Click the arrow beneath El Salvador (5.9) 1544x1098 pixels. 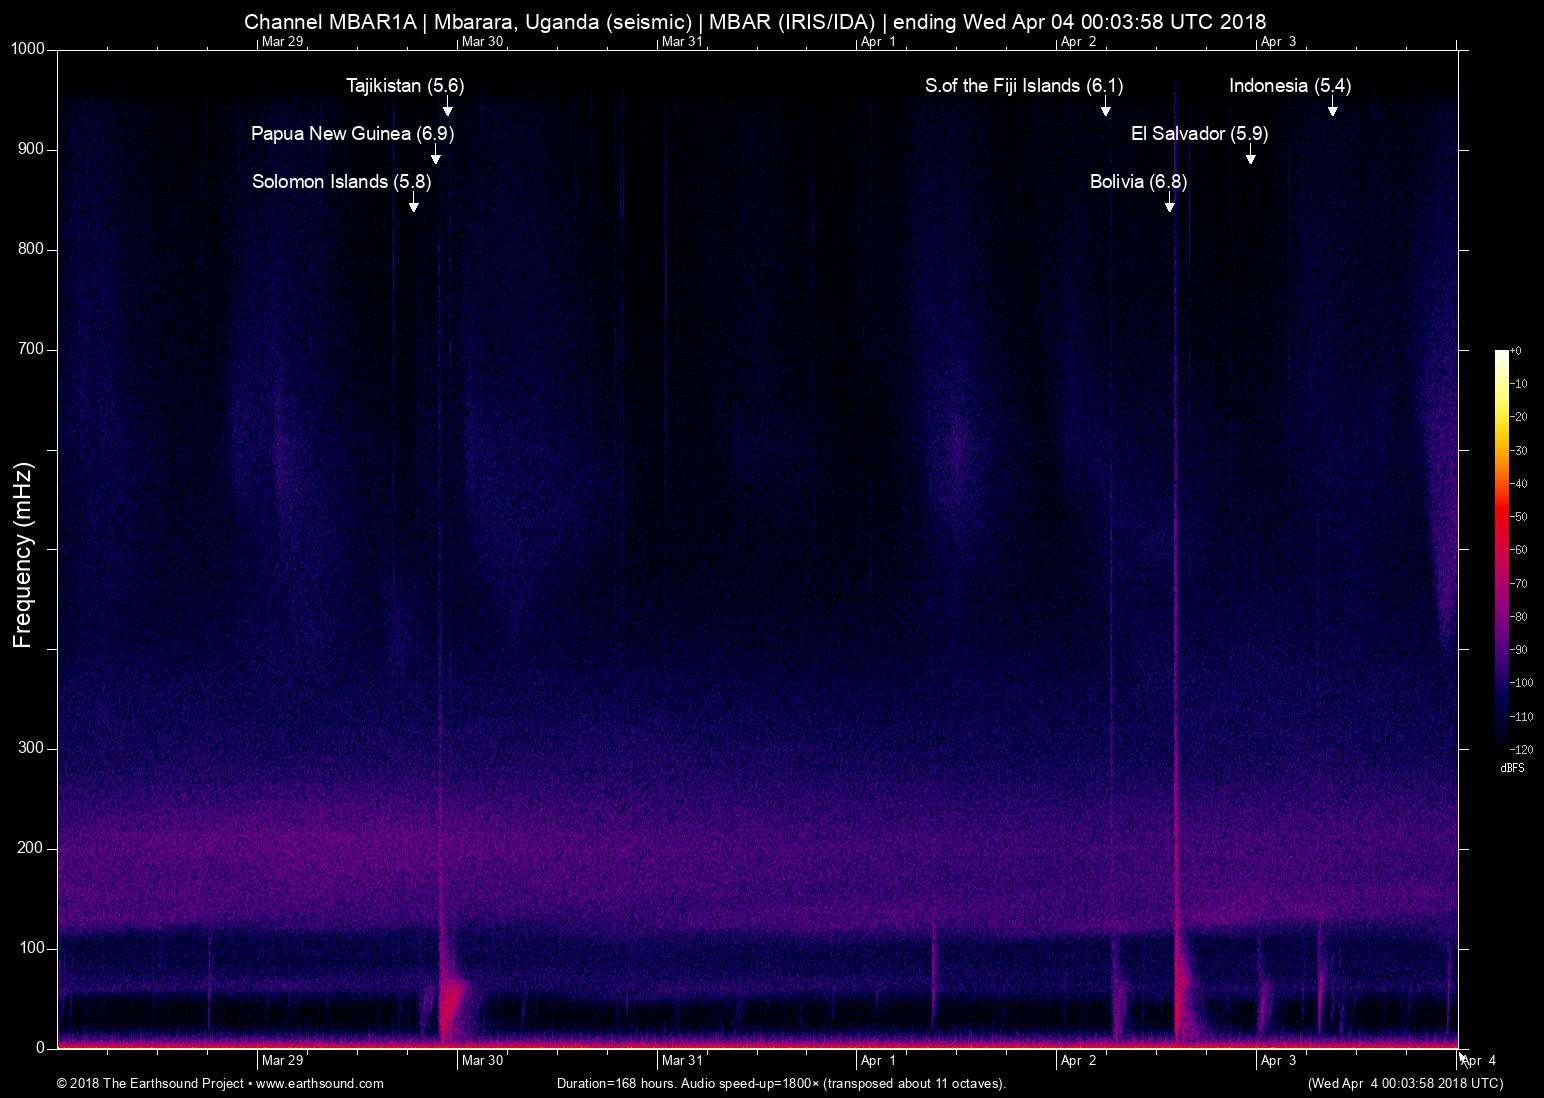tap(1250, 157)
